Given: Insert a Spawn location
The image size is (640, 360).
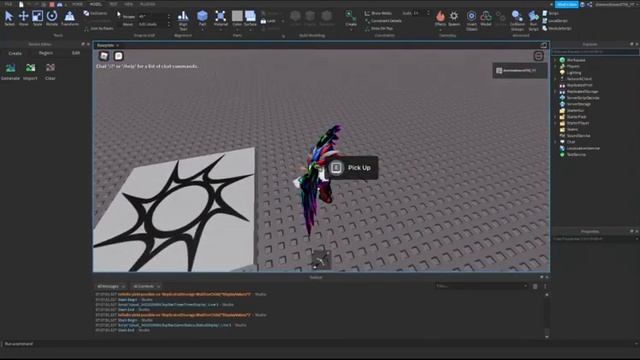Looking at the screenshot, I should [x=454, y=18].
